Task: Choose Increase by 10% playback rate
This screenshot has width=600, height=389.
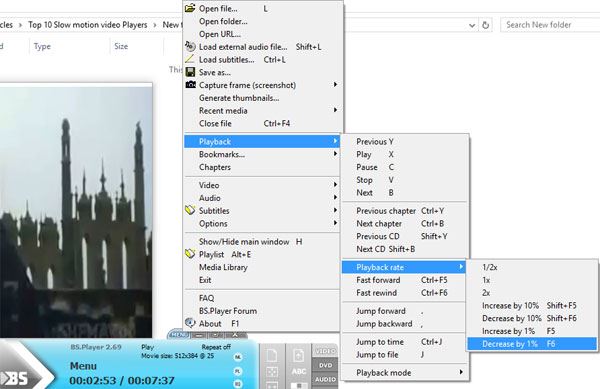Action: [x=532, y=306]
